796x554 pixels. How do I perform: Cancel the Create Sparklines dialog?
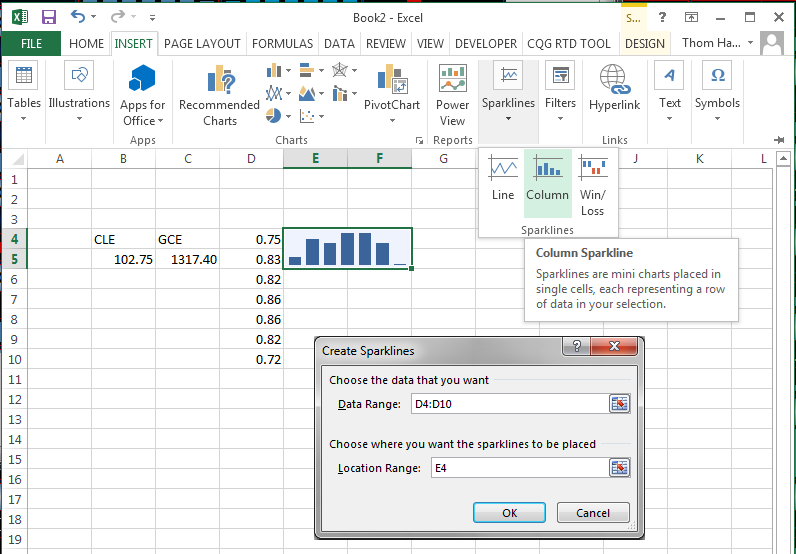593,513
